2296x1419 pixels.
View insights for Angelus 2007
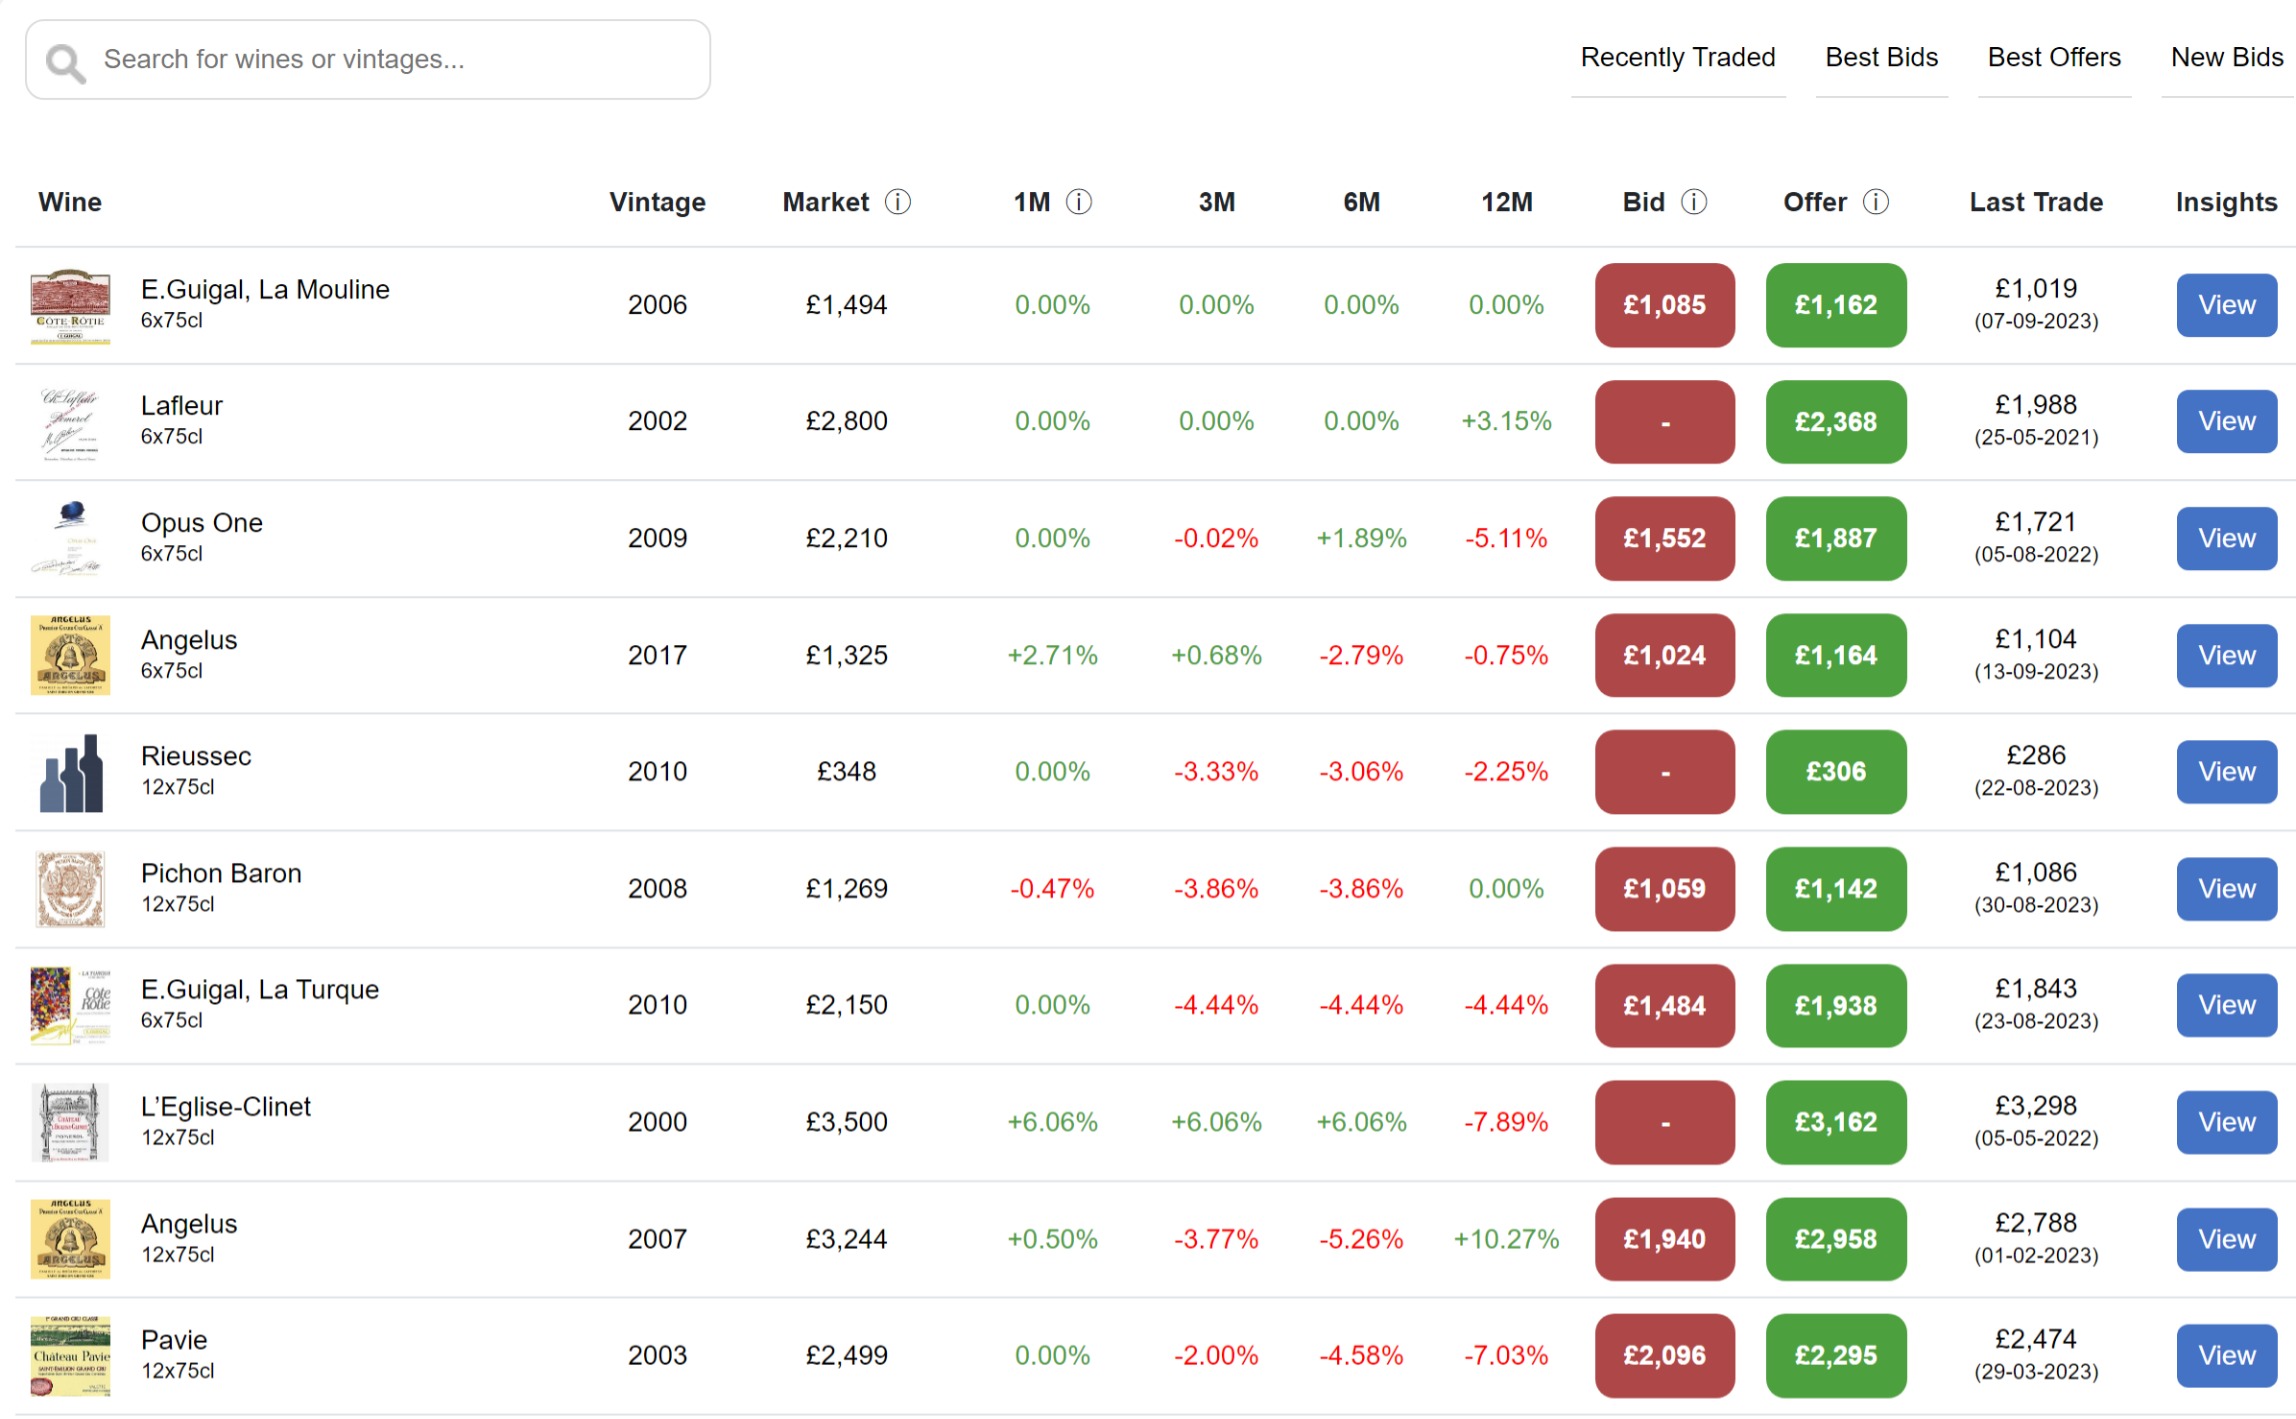[2226, 1240]
